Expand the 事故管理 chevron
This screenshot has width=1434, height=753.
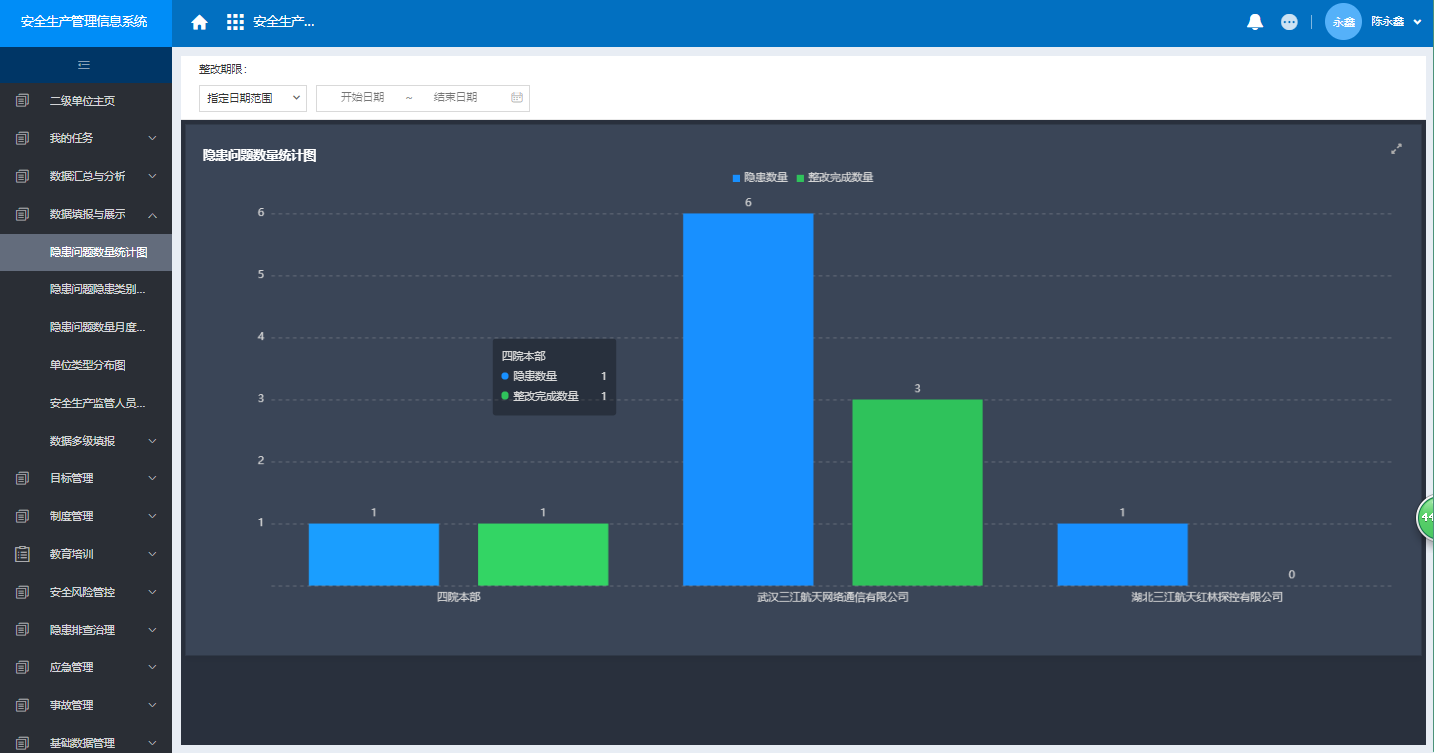[152, 705]
